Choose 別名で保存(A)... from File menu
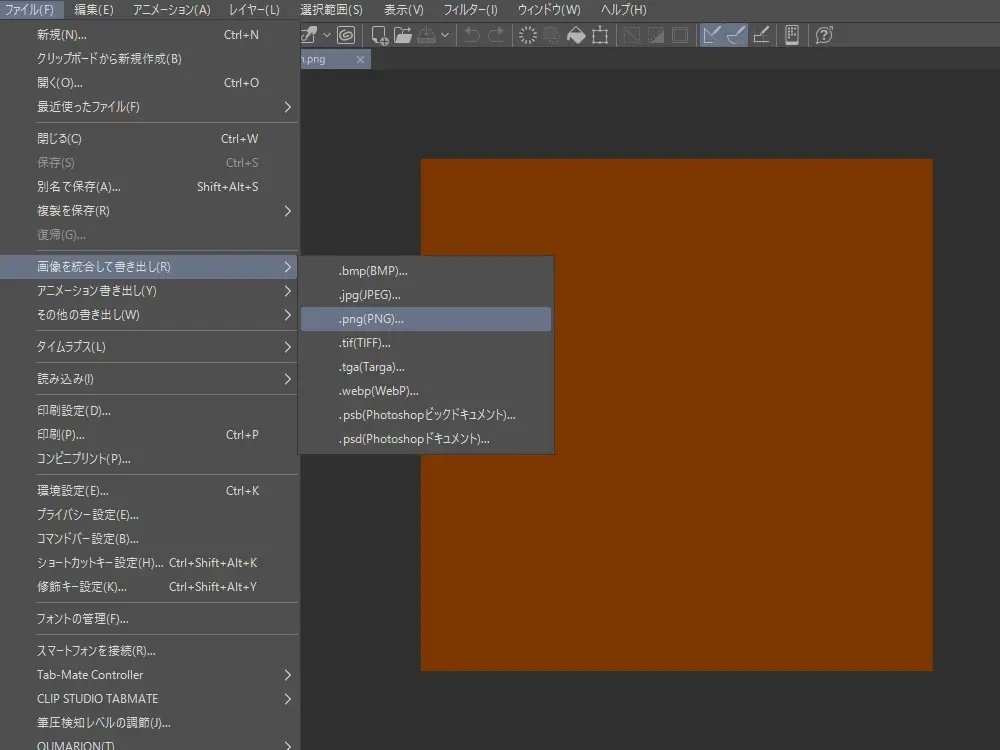The width and height of the screenshot is (1000, 750). click(x=79, y=187)
